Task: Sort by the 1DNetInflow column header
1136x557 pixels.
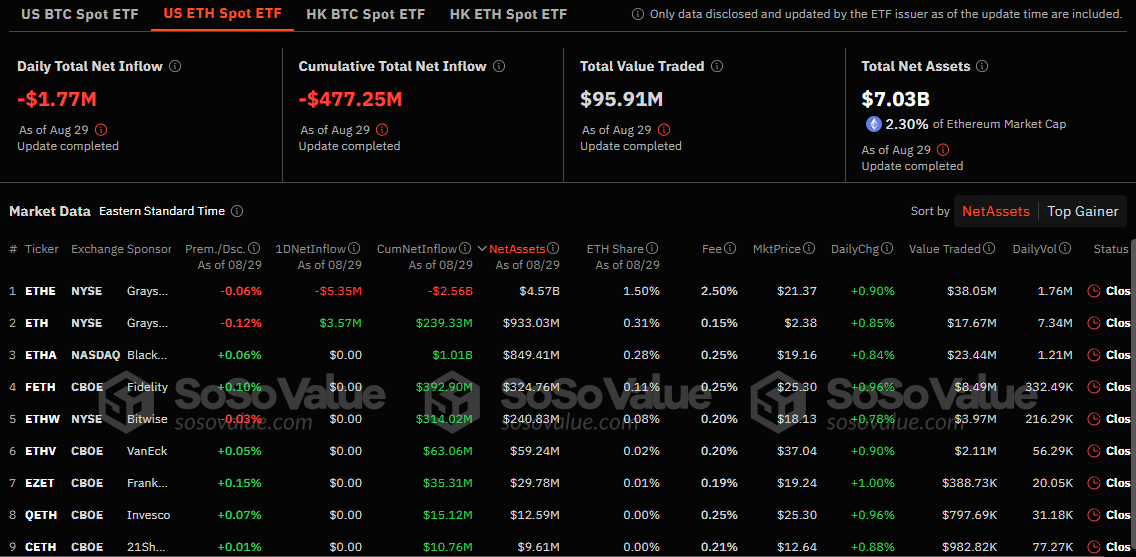Action: coord(310,248)
